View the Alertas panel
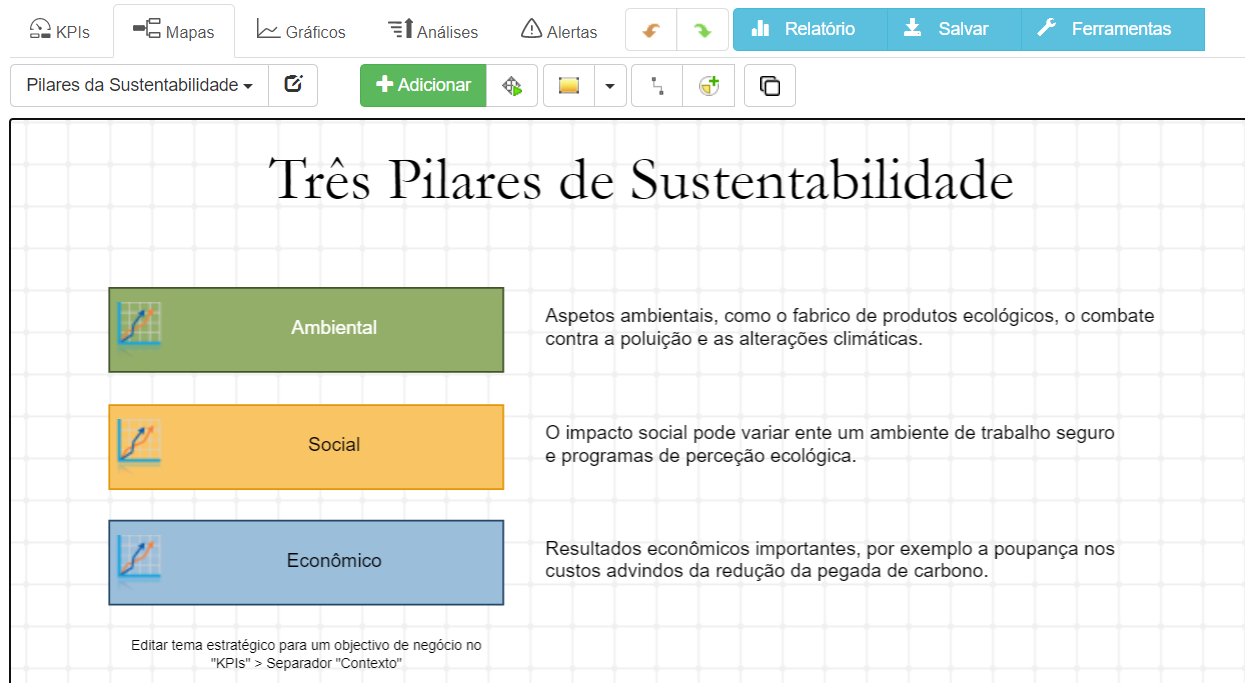Screen dimensions: 1245x683 558,30
